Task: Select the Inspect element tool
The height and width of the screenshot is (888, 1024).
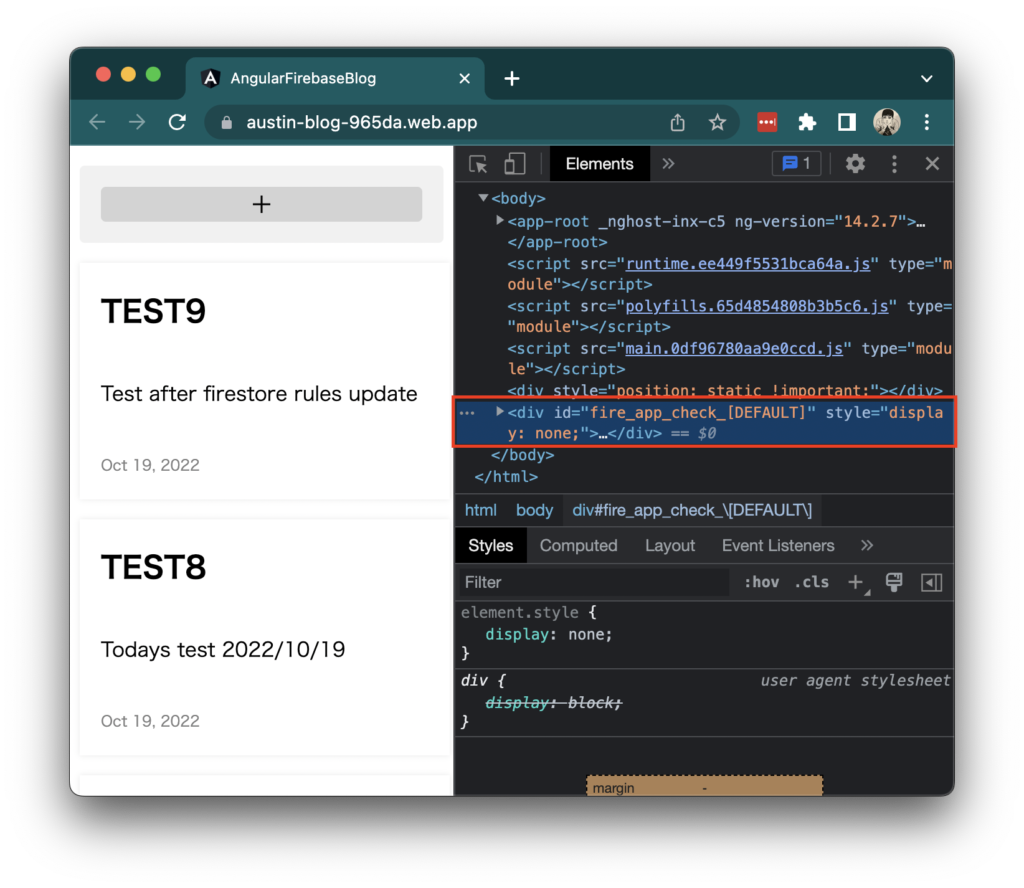Action: 477,163
